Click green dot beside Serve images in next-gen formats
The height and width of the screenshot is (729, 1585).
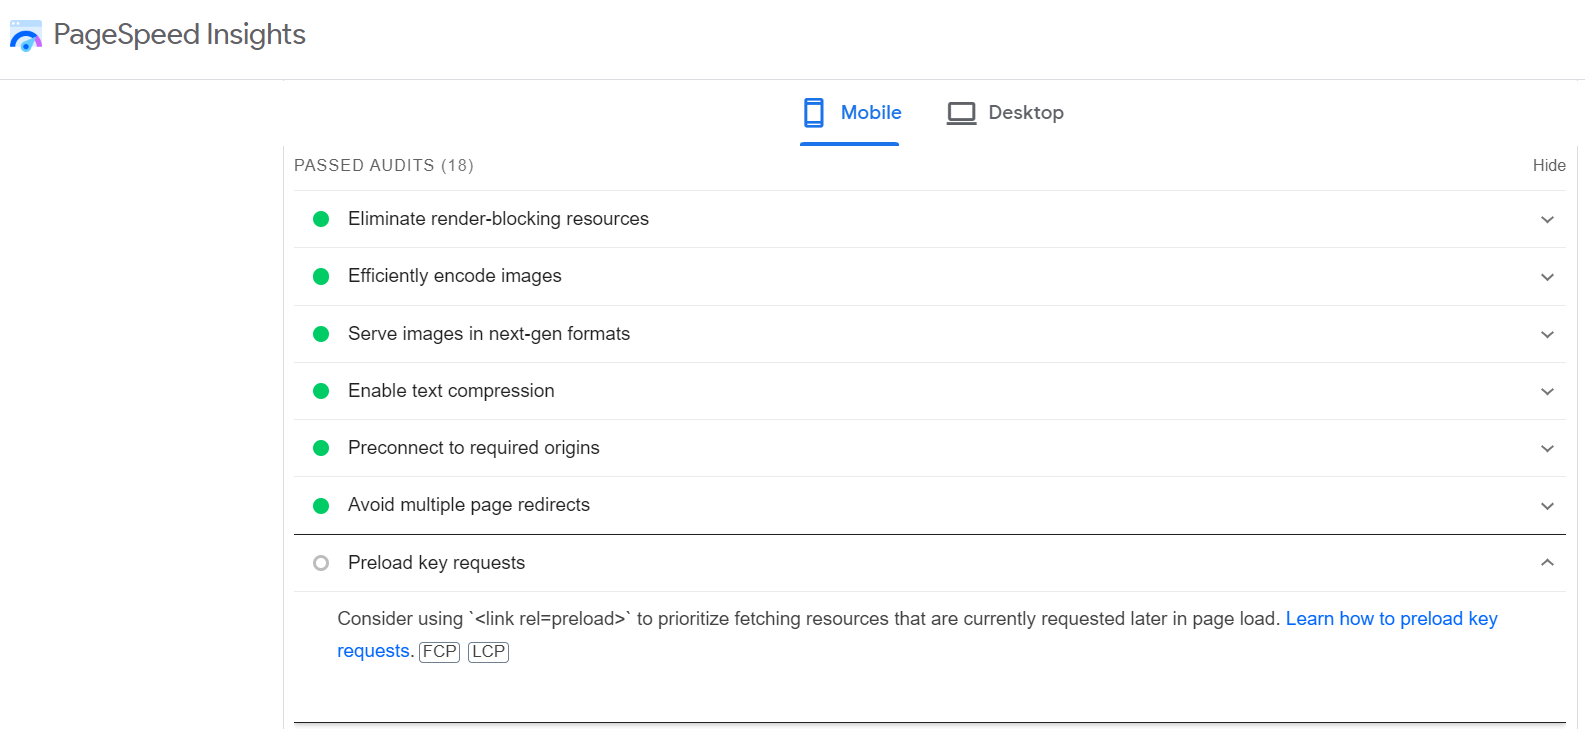click(321, 334)
